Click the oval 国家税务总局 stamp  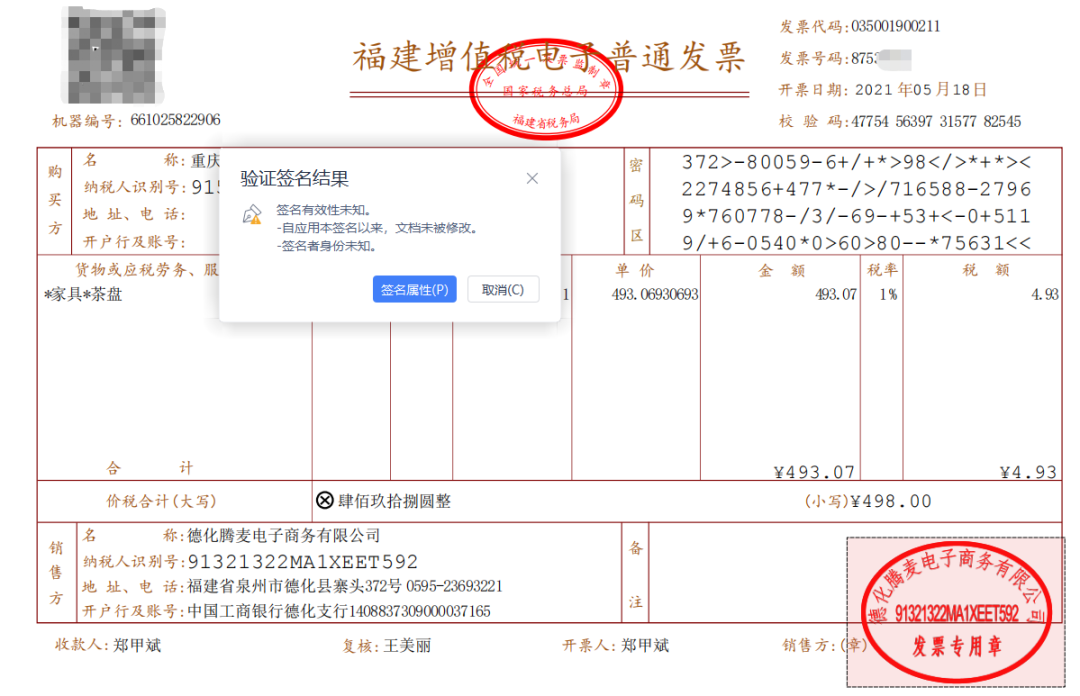coord(546,89)
